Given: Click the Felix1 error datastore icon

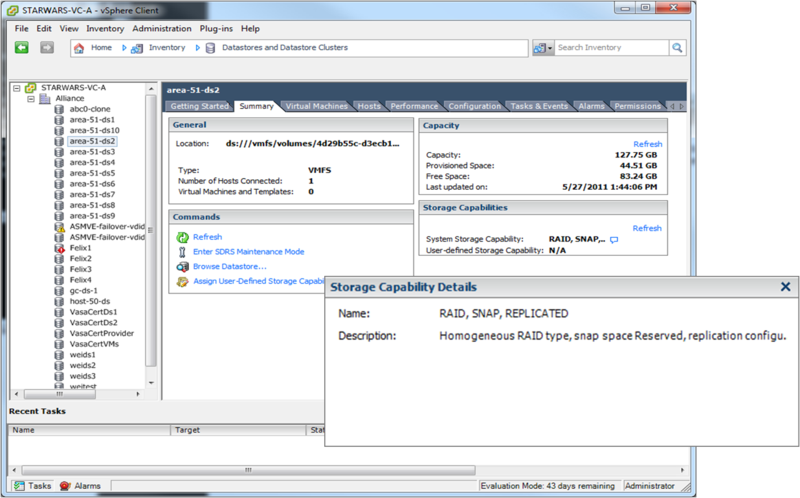Looking at the screenshot, I should 59,248.
